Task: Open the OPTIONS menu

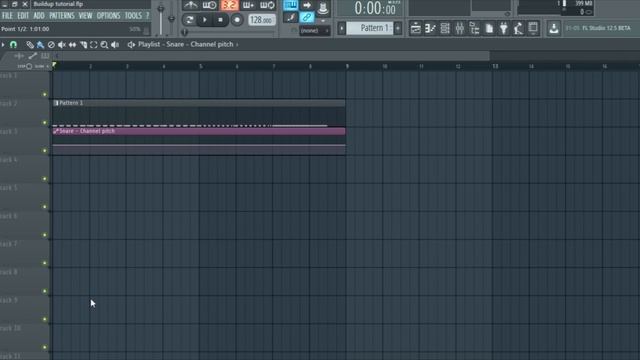Action: coord(108,16)
